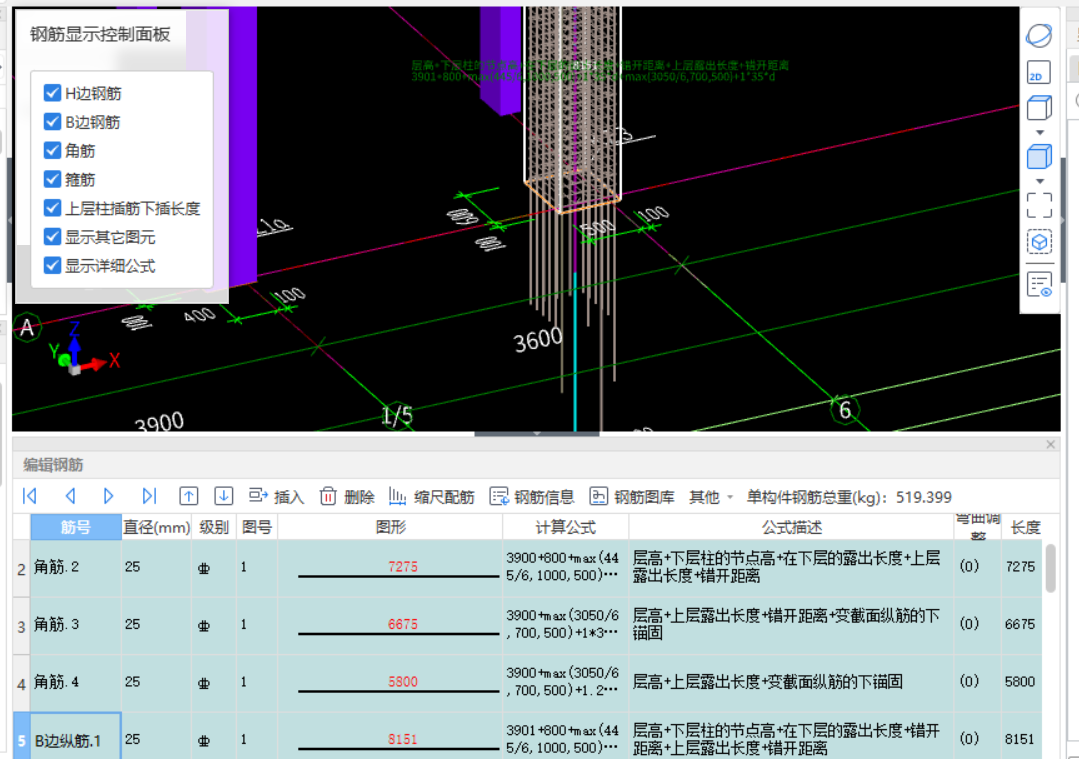
Task: Go to previous rebar record
Action: point(70,496)
